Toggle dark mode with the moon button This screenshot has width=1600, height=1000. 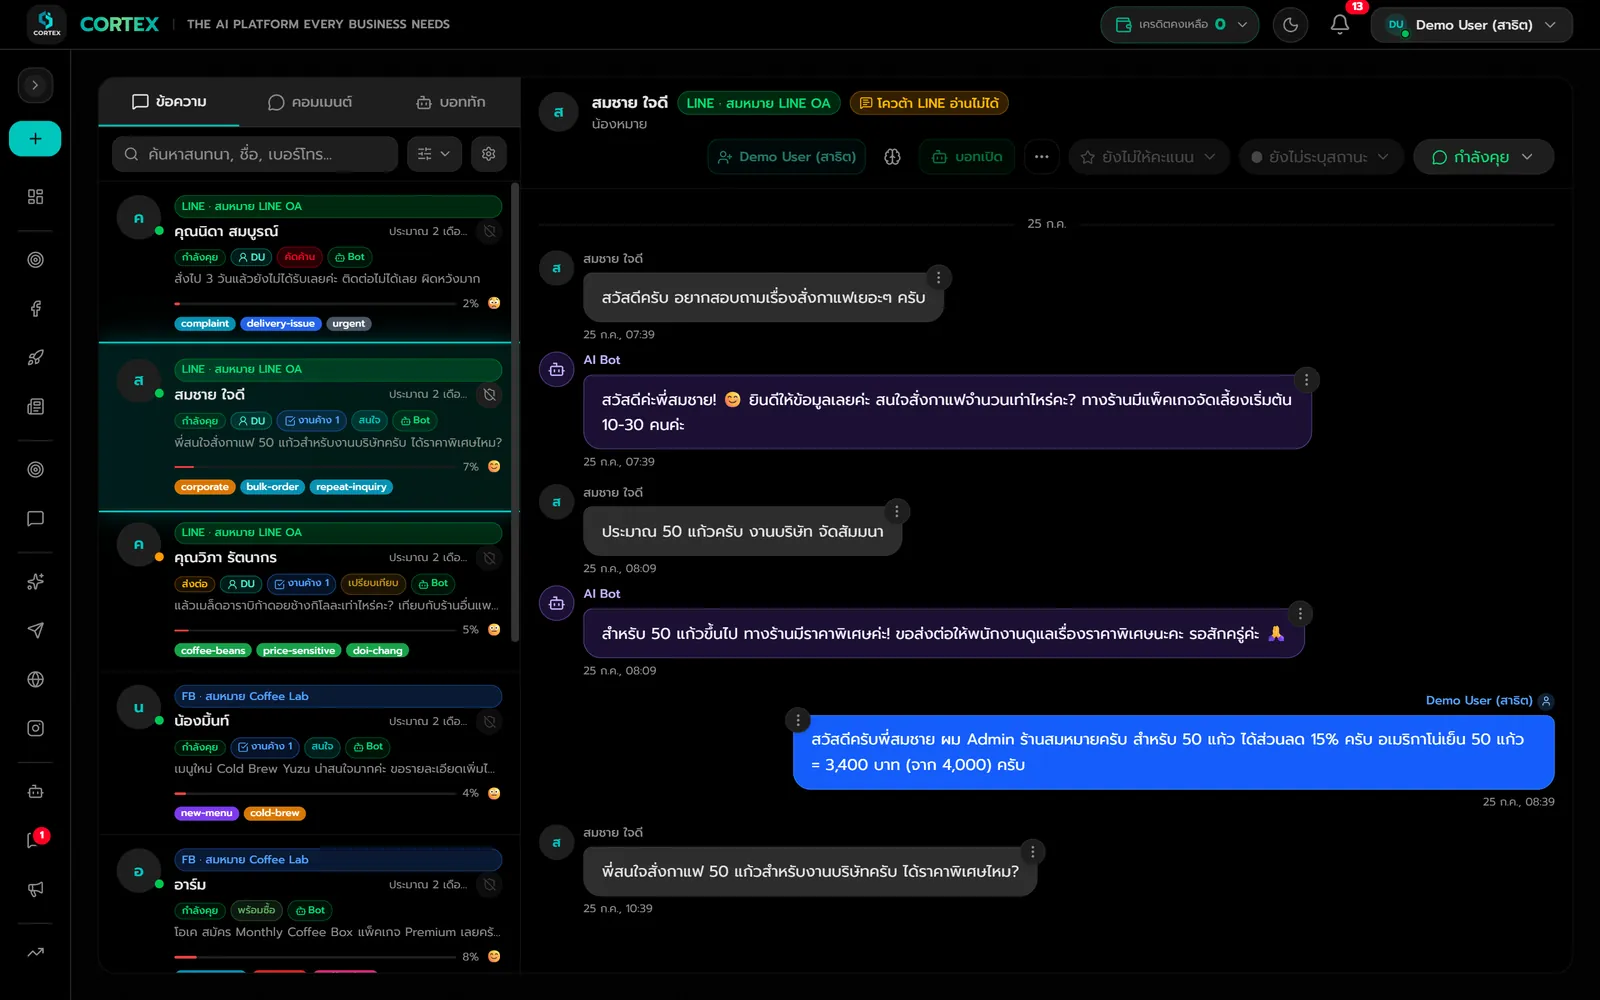click(1290, 25)
